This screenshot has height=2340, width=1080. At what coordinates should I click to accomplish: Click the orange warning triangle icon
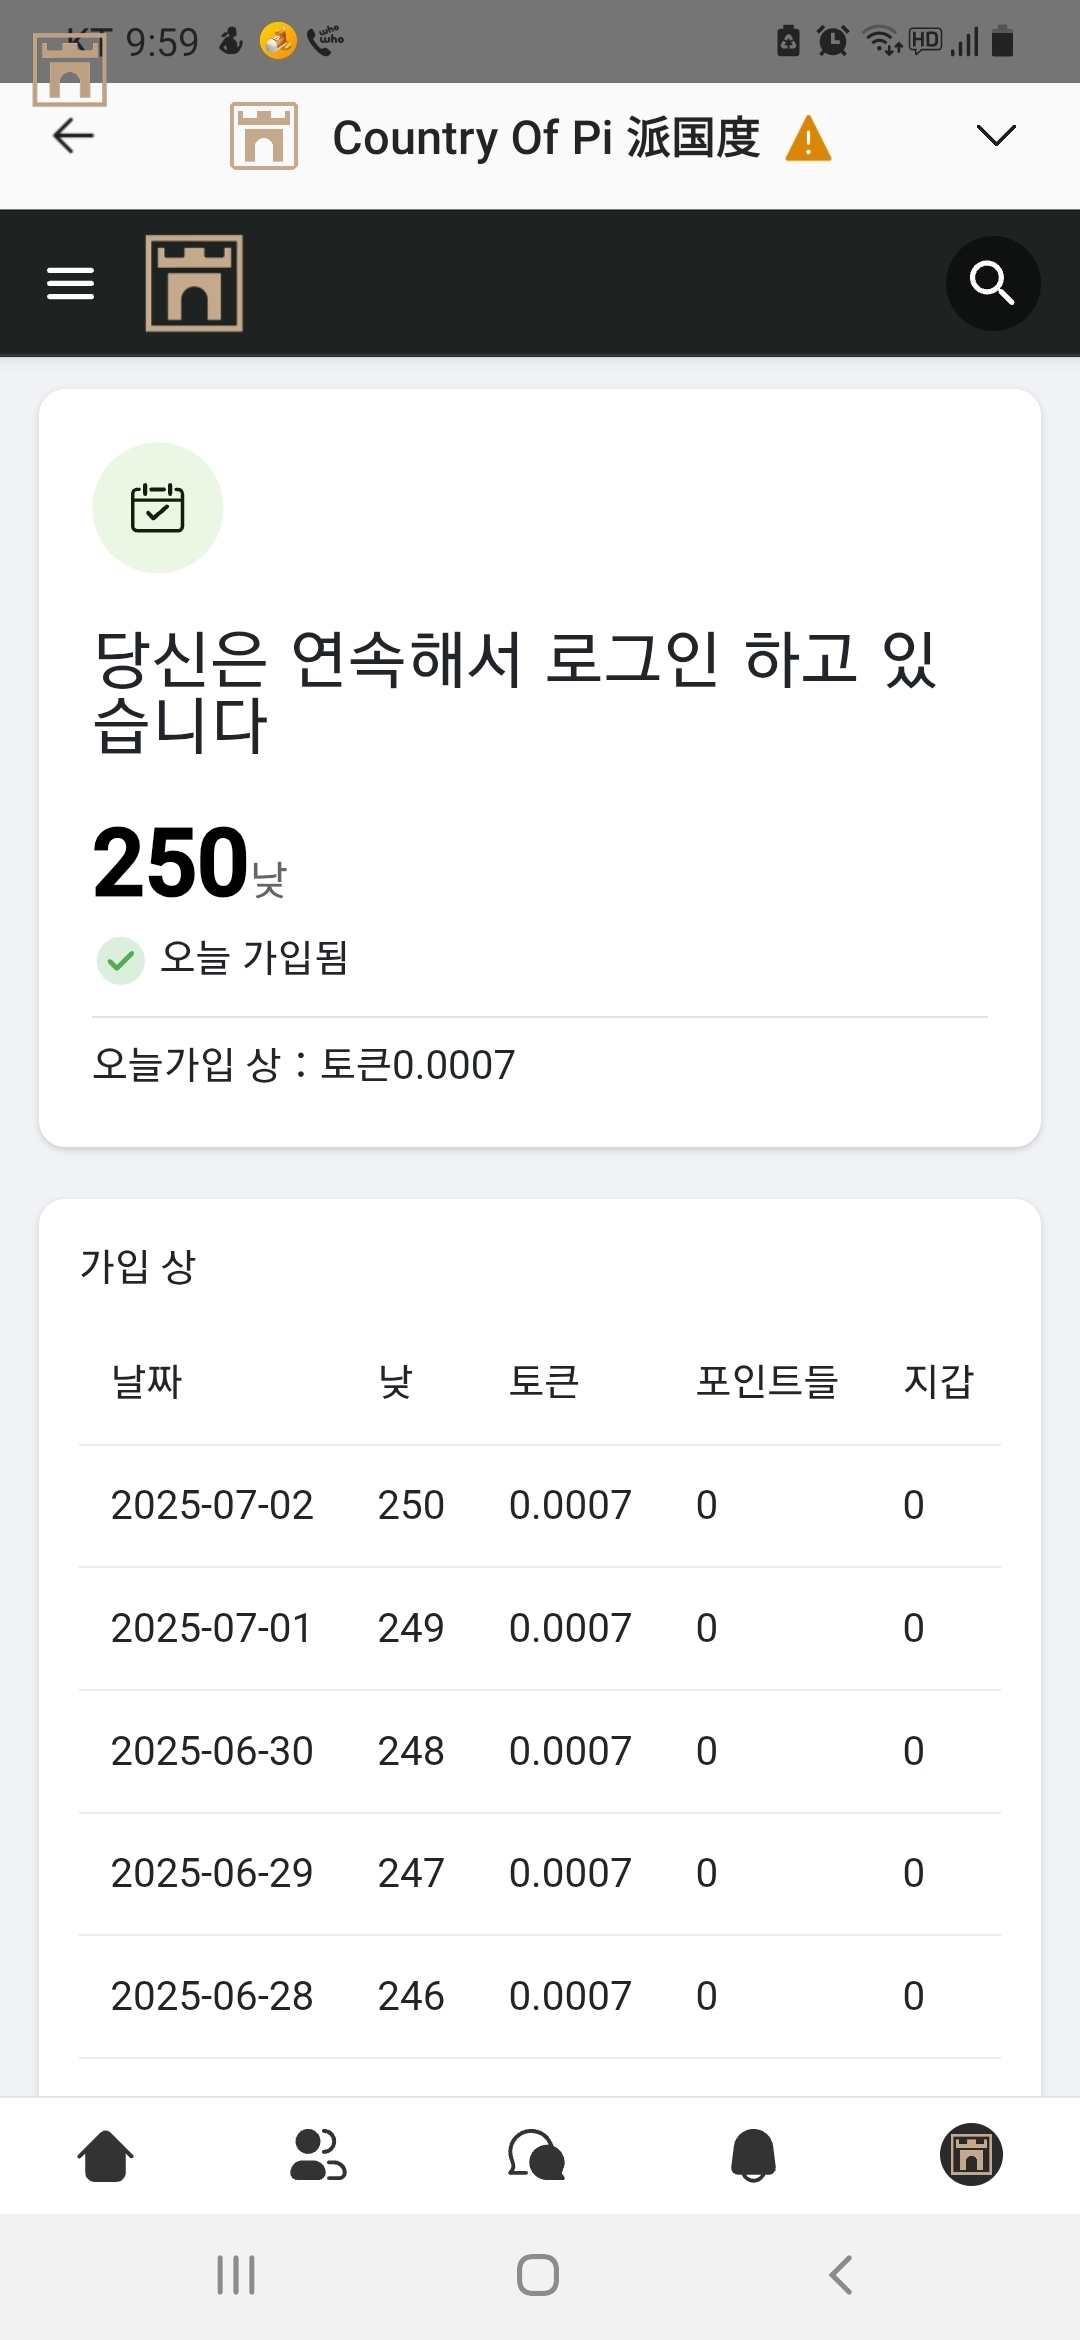pyautogui.click(x=808, y=138)
